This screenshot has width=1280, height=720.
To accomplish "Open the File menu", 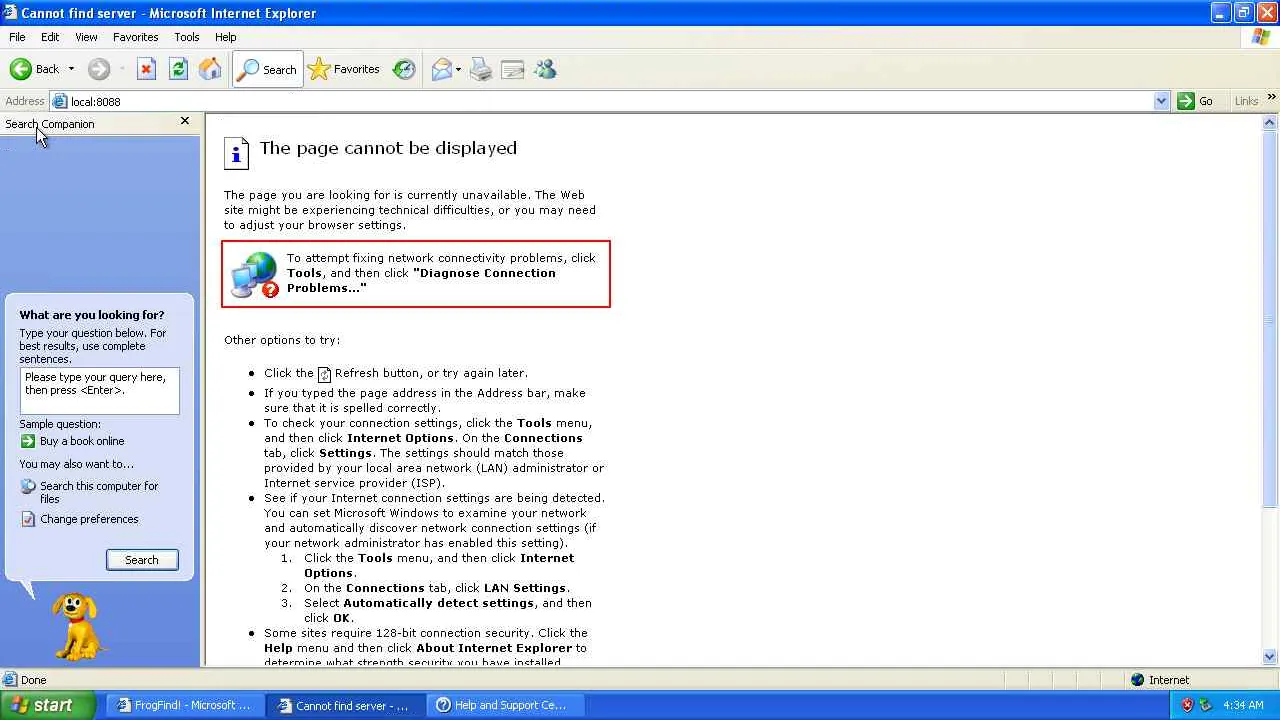I will point(17,37).
